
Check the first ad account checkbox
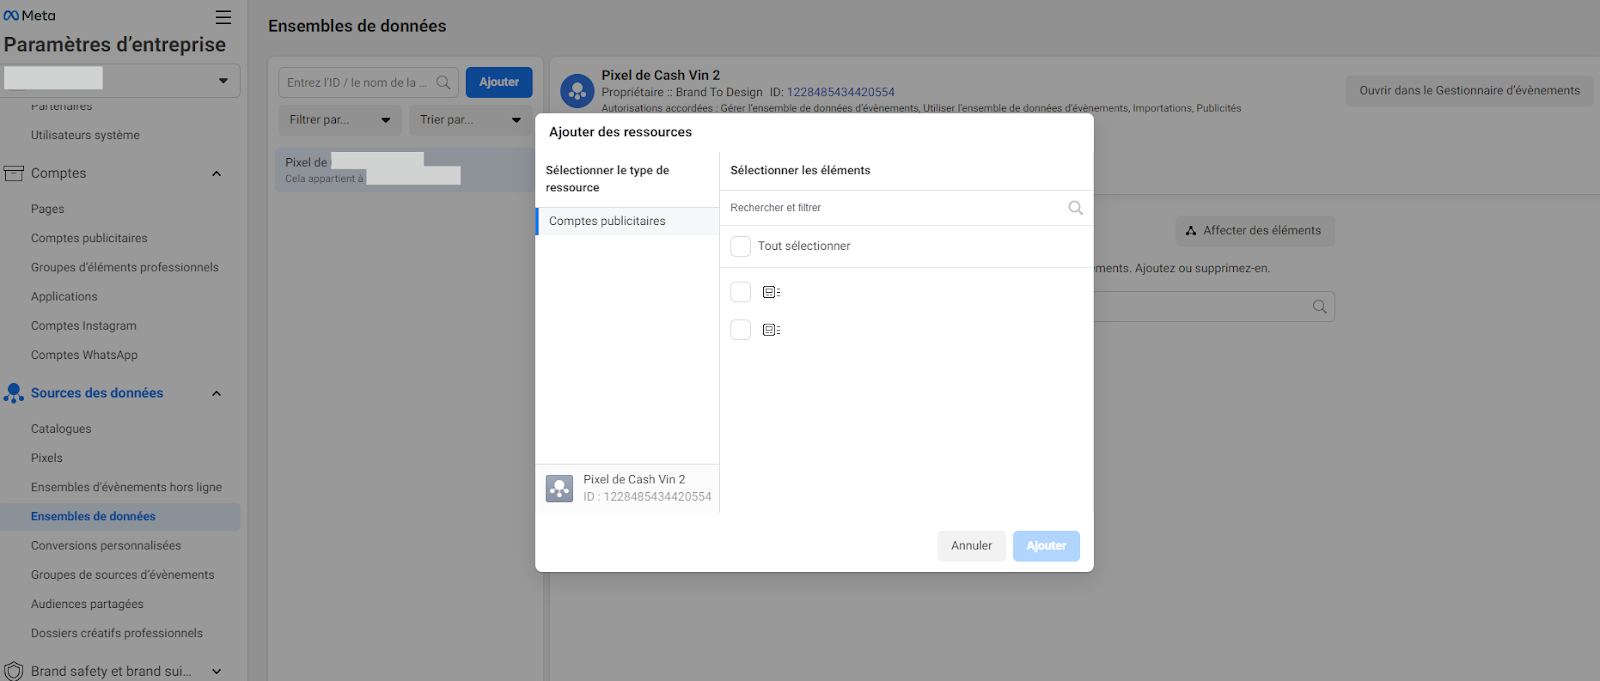[x=741, y=292]
